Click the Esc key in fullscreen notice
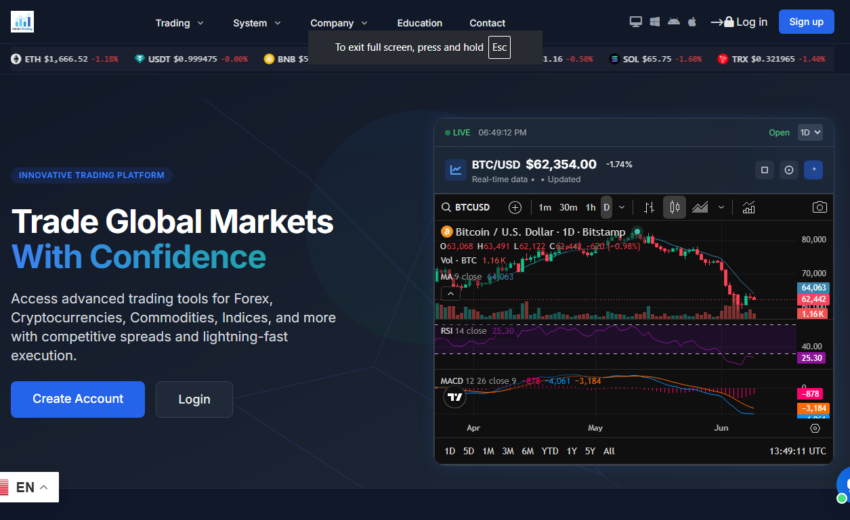The height and width of the screenshot is (520, 850). click(x=499, y=47)
